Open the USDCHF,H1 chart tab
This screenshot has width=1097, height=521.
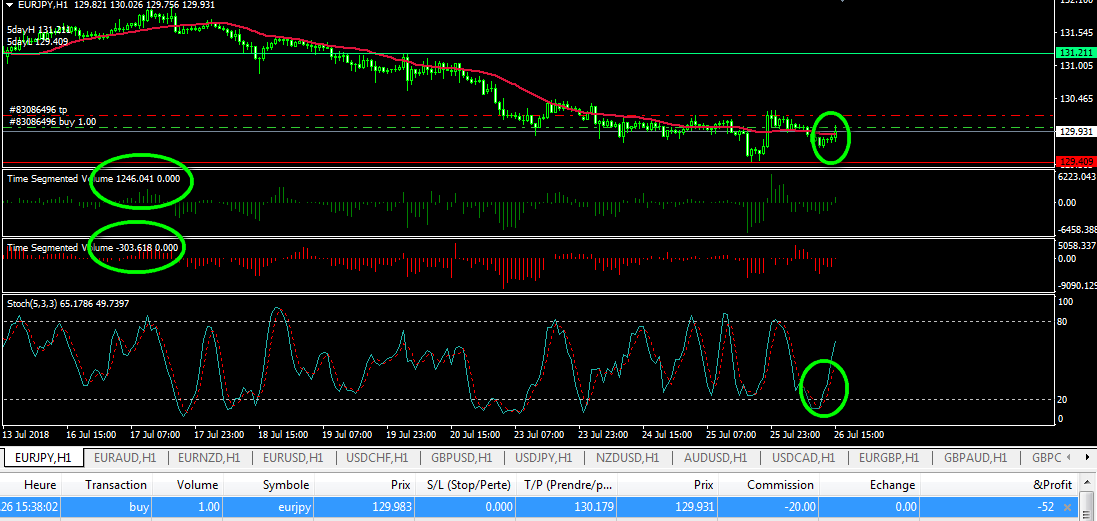point(376,457)
